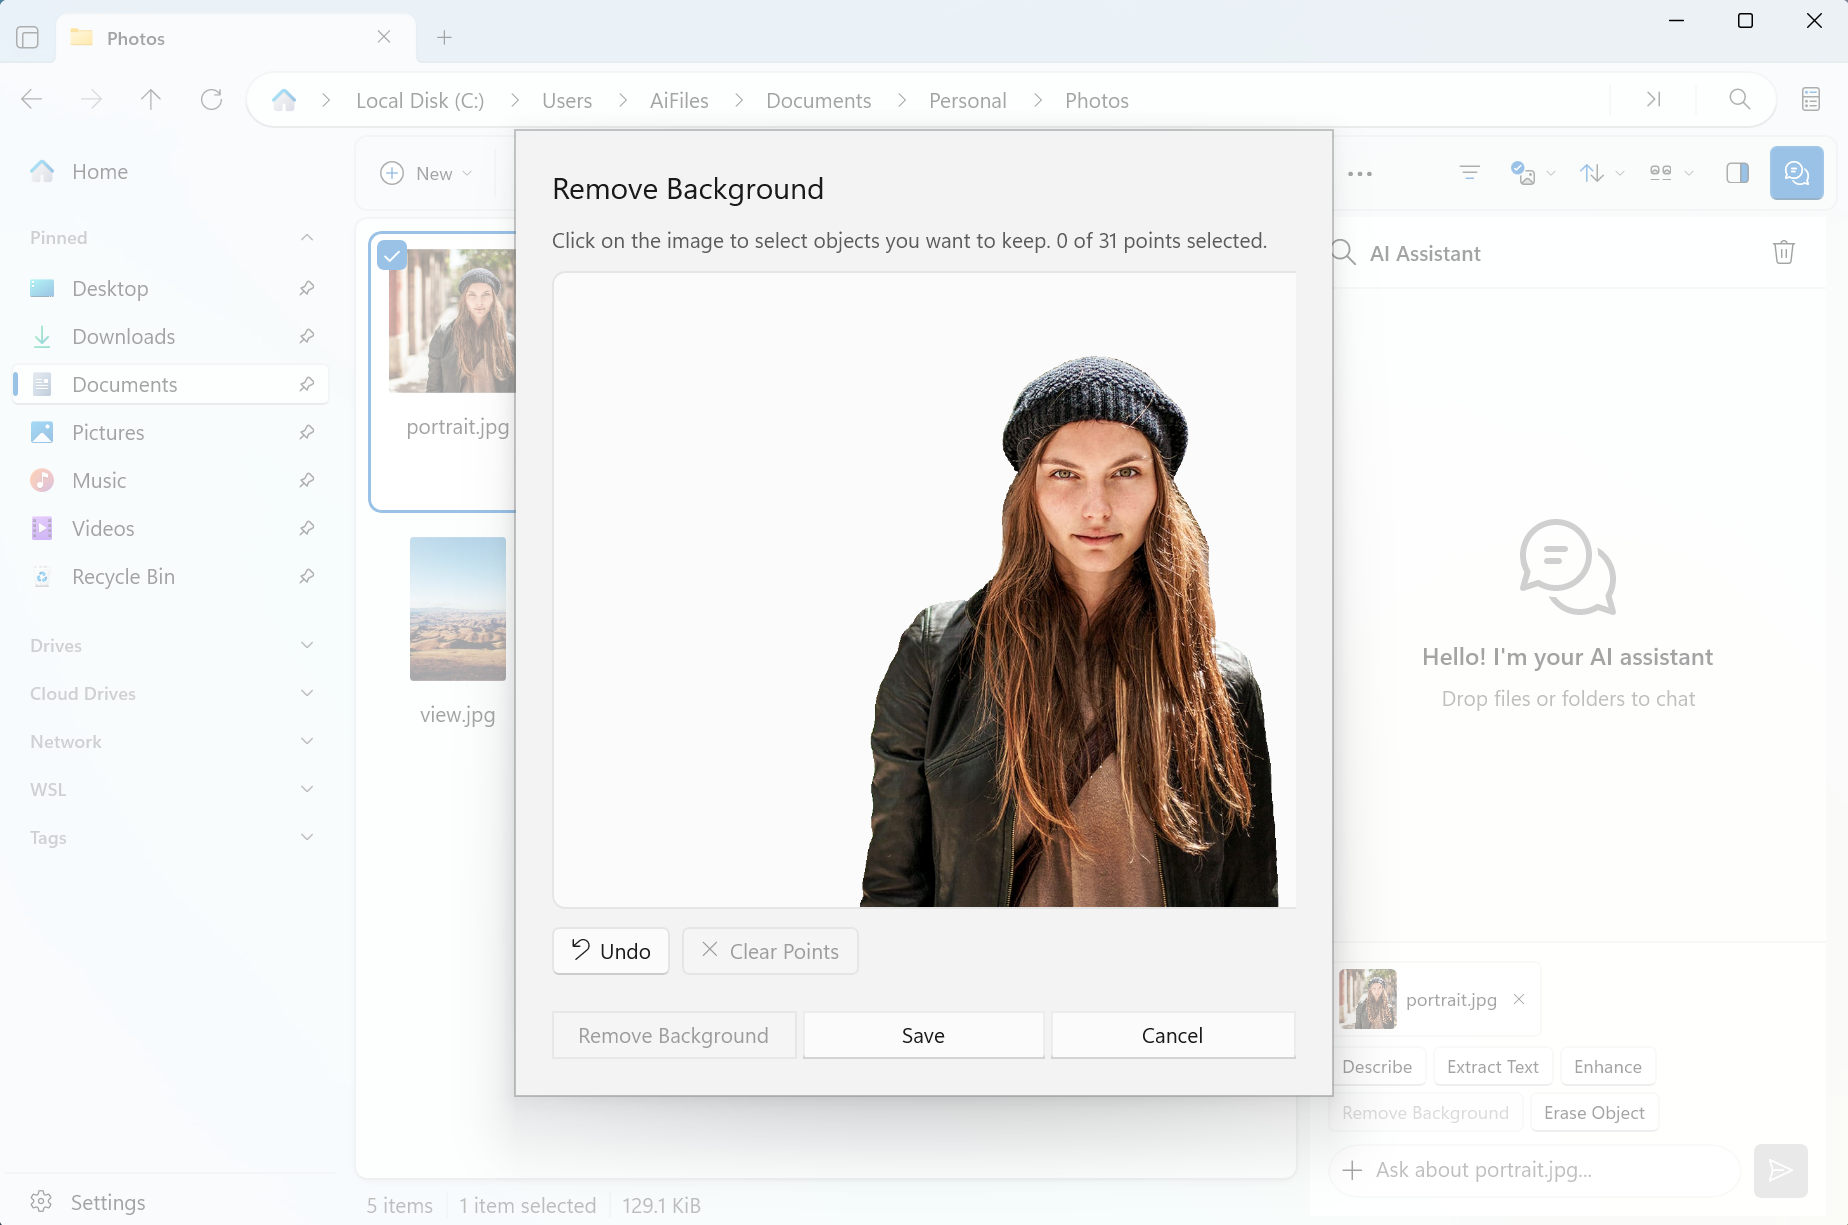Expand the Tags section
This screenshot has width=1848, height=1225.
(307, 837)
